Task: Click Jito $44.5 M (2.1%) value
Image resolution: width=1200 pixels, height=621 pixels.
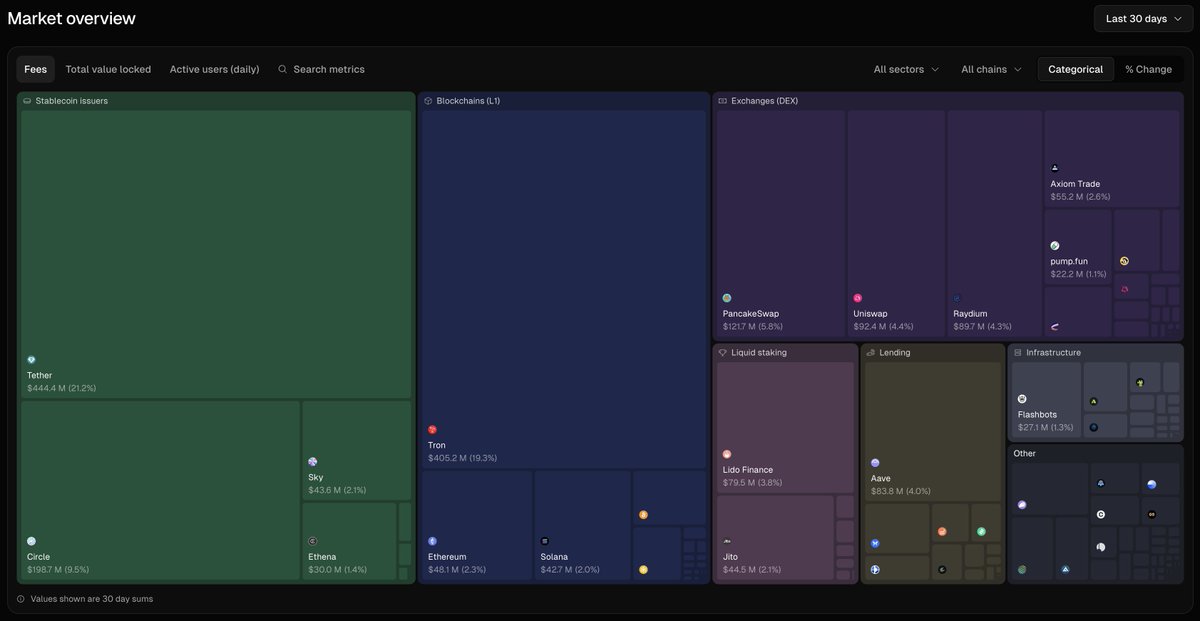Action: pos(751,570)
